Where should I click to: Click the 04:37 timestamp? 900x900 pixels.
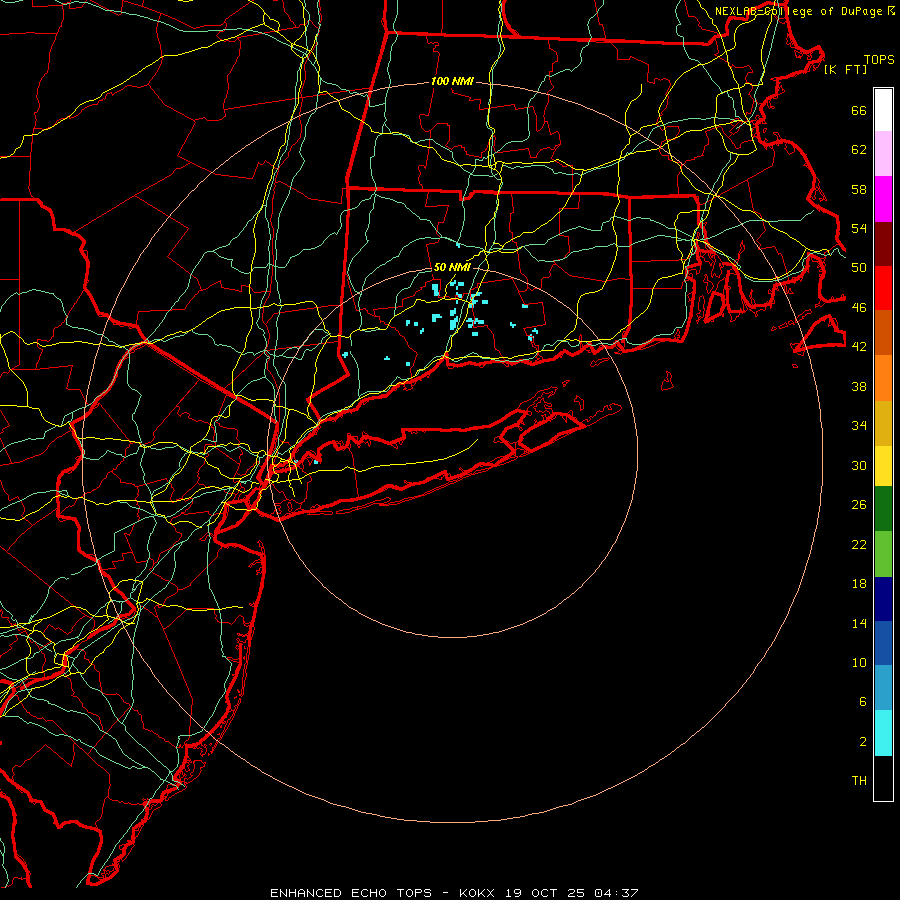[616, 893]
